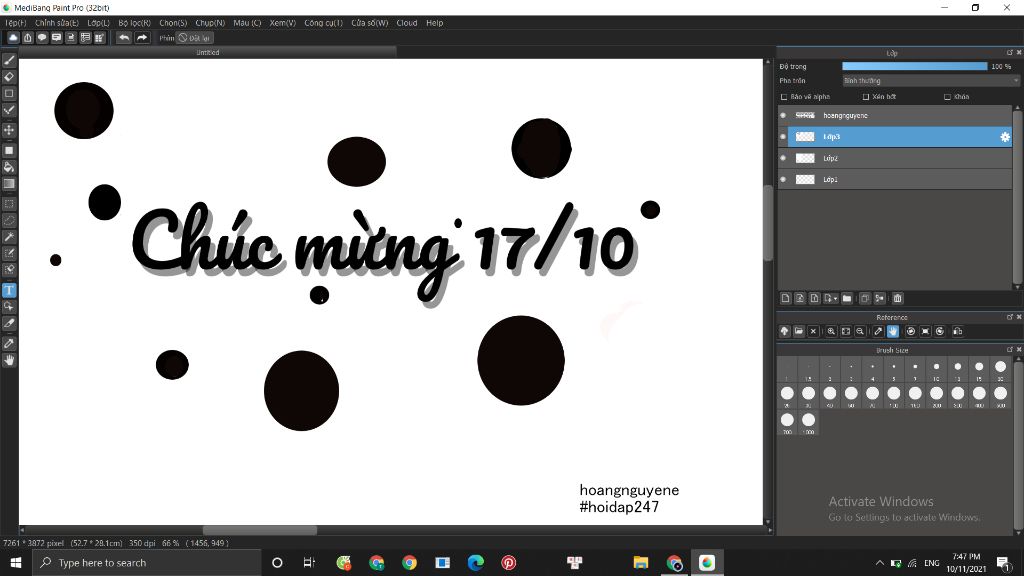Enable the Xén bớt clipping checkbox

[866, 97]
